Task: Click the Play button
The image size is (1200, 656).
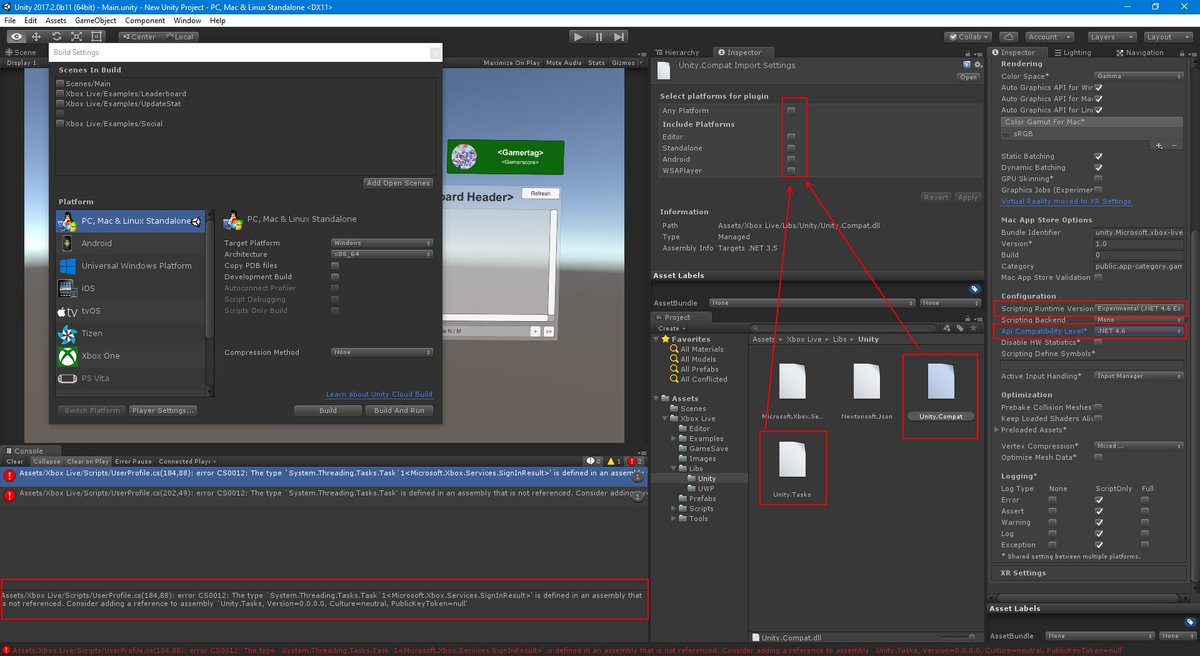Action: pyautogui.click(x=578, y=36)
